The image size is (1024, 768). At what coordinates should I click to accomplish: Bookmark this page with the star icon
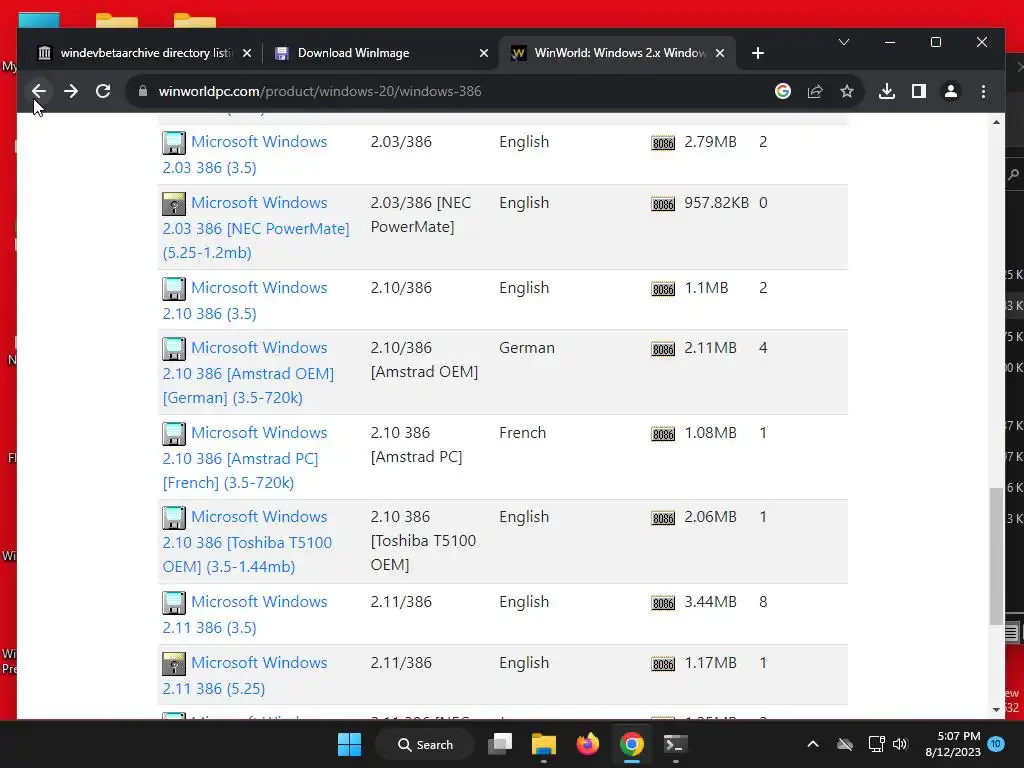click(847, 91)
